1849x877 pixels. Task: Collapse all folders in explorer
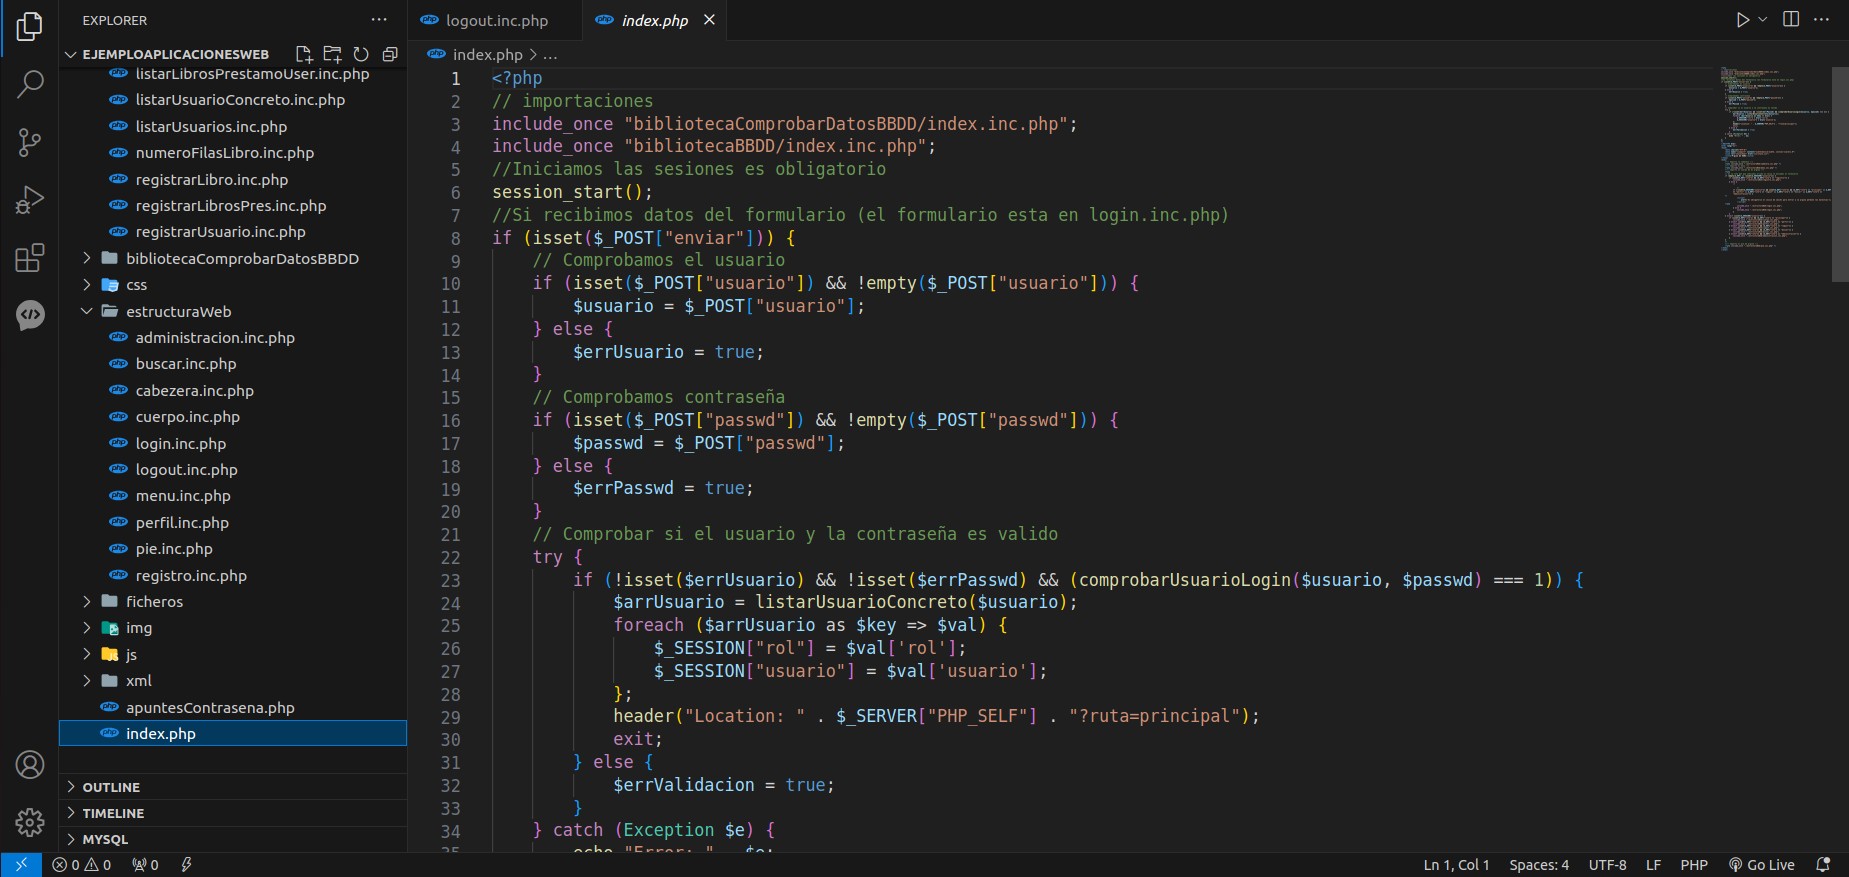click(x=390, y=54)
